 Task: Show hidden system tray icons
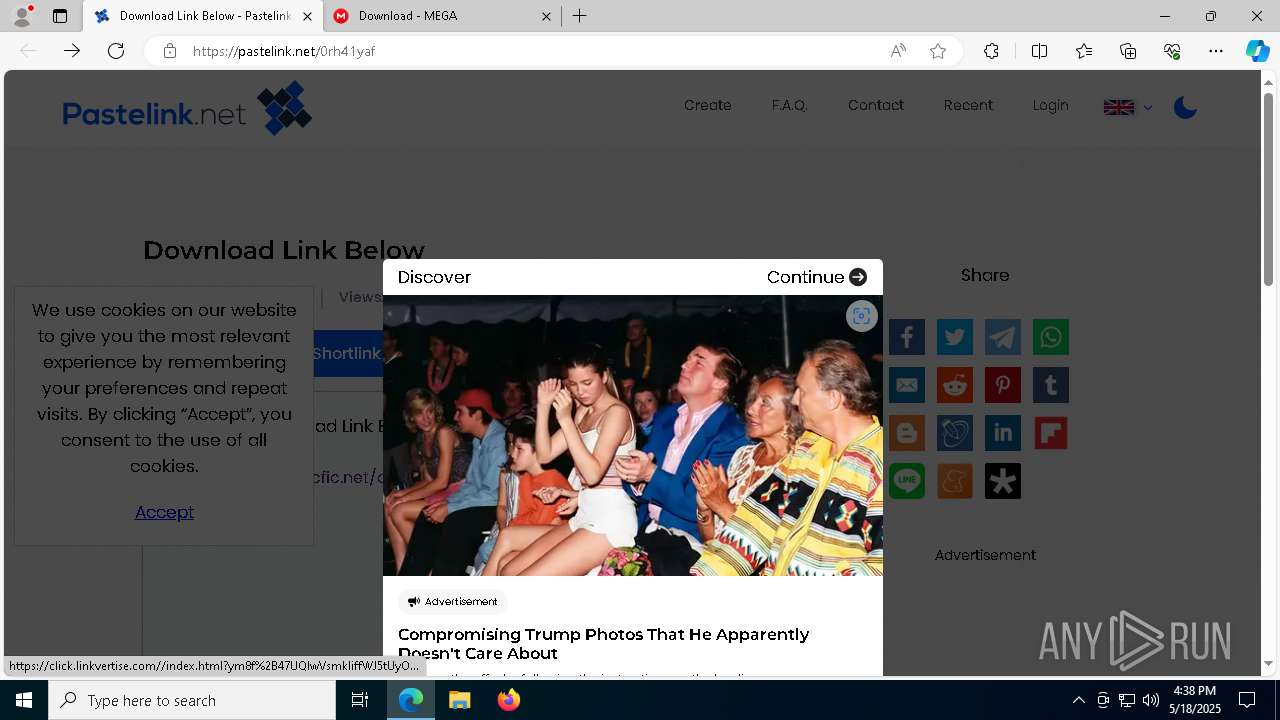coord(1078,700)
